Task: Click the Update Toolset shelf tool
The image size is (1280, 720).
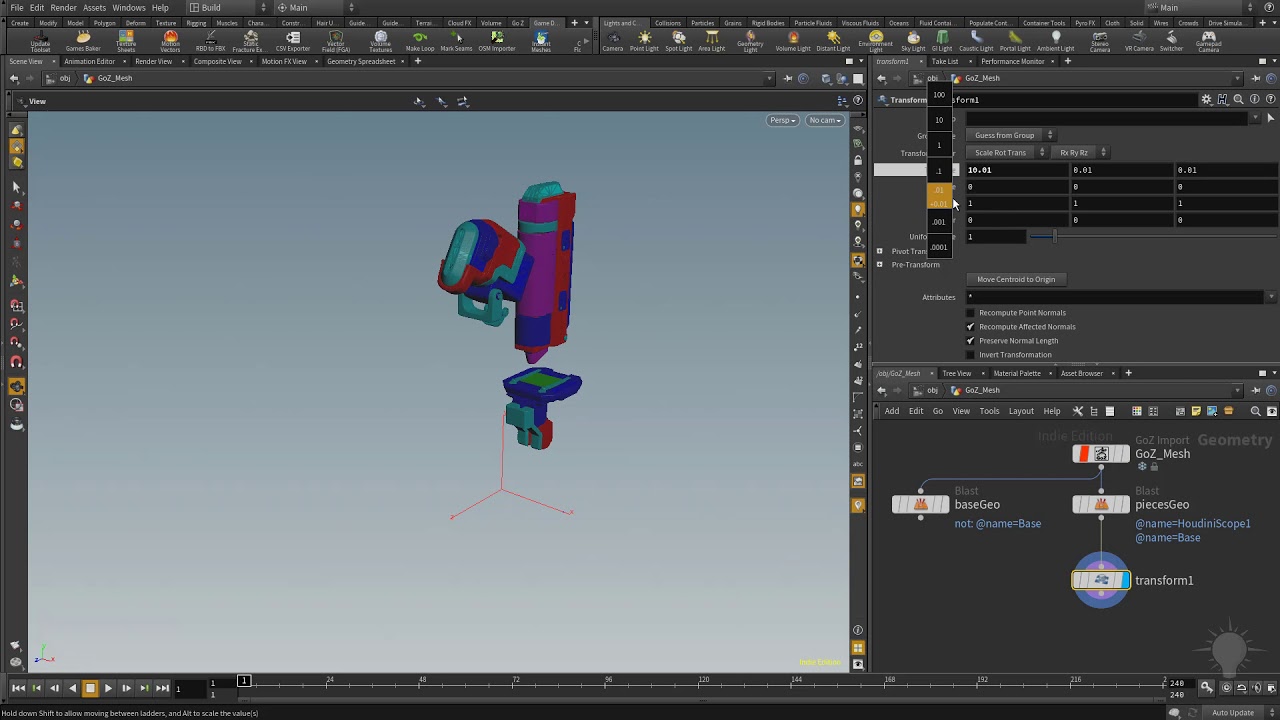Action: pyautogui.click(x=40, y=41)
